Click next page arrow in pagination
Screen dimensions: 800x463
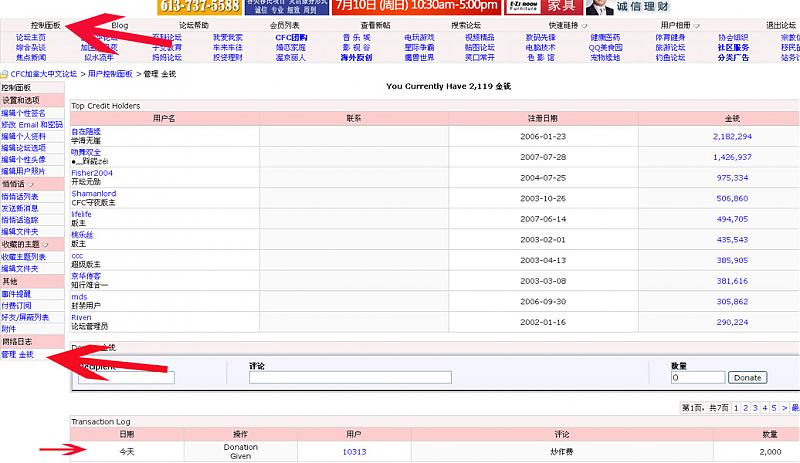click(783, 408)
